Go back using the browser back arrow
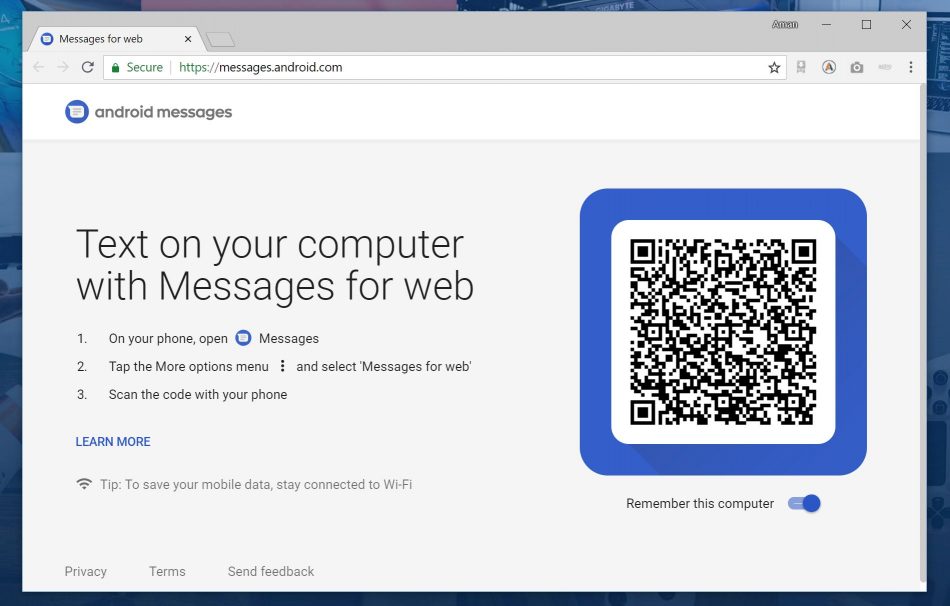Screen dimensions: 950x606 [39, 67]
